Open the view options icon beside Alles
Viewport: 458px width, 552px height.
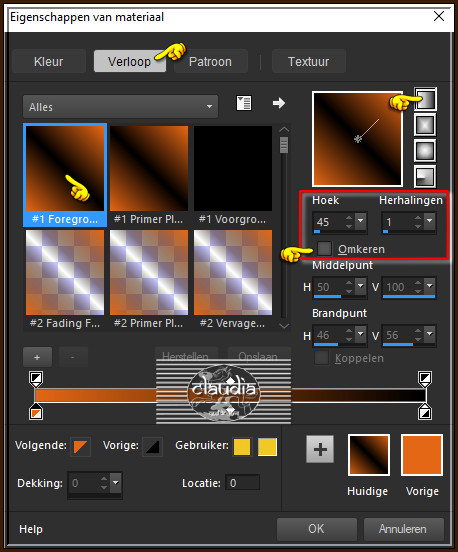[244, 103]
